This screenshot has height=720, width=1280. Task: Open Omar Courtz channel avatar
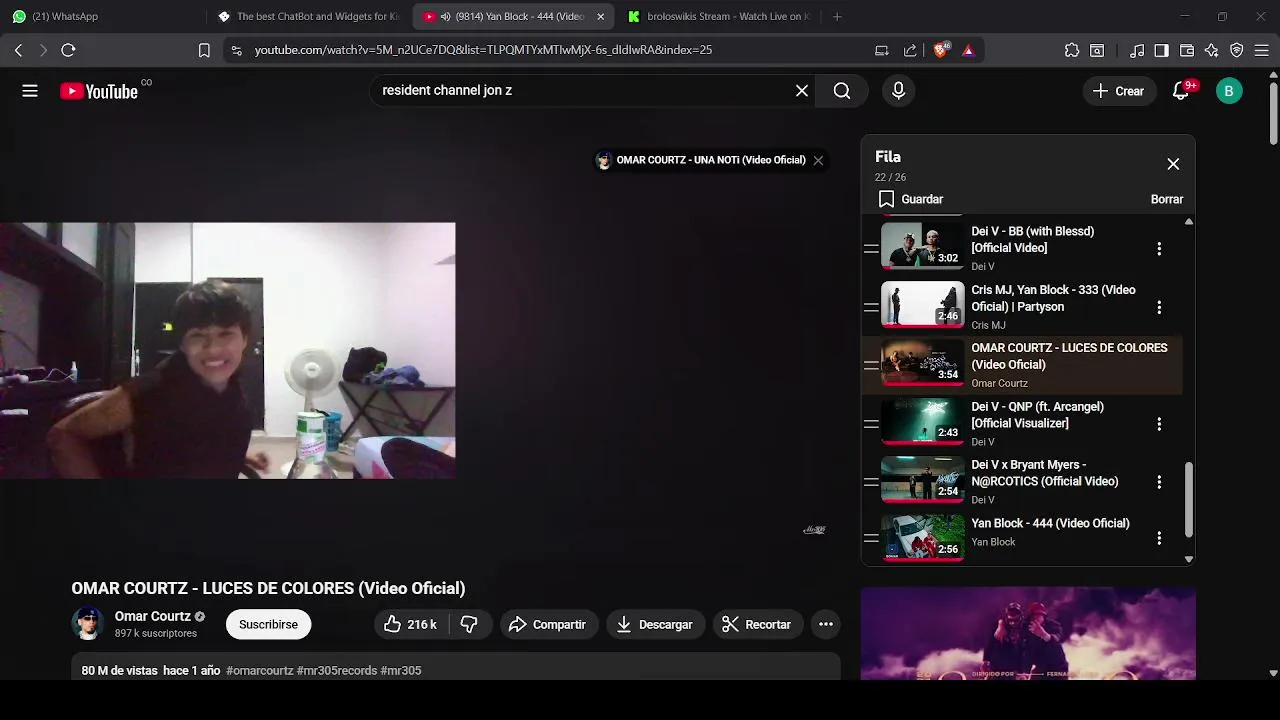click(88, 624)
